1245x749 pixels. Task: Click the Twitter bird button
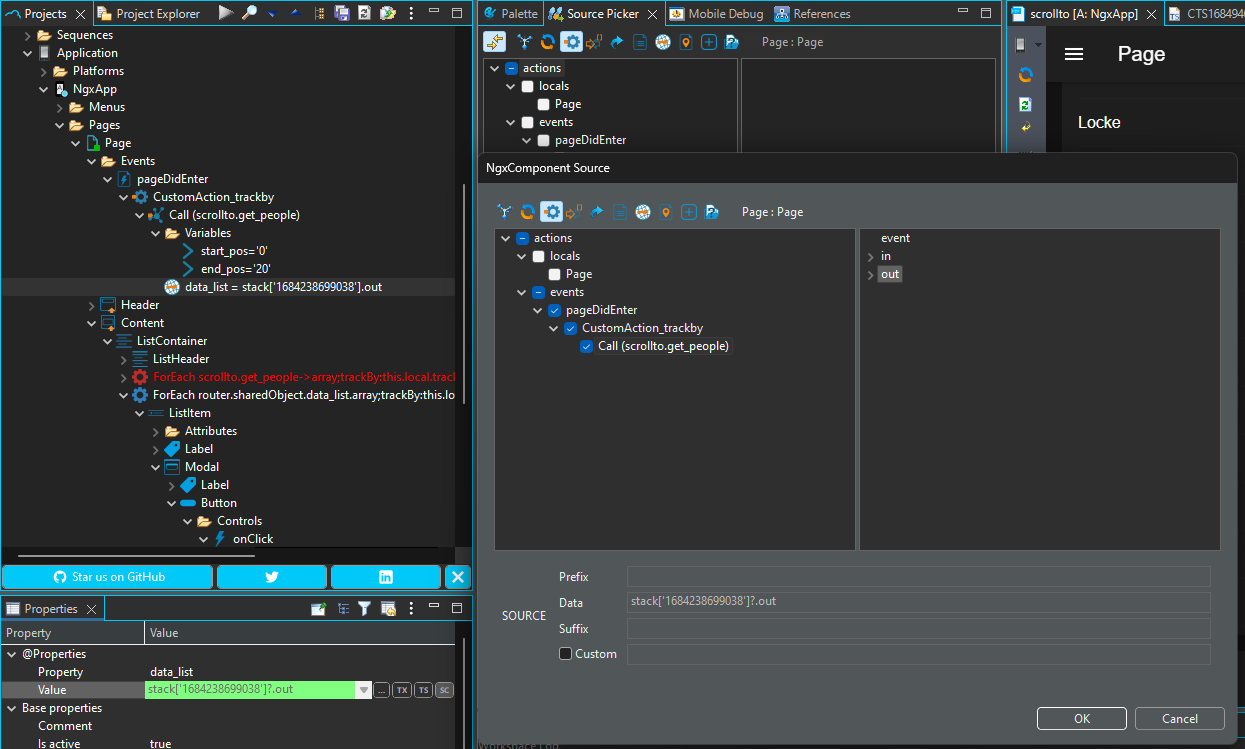pos(272,577)
